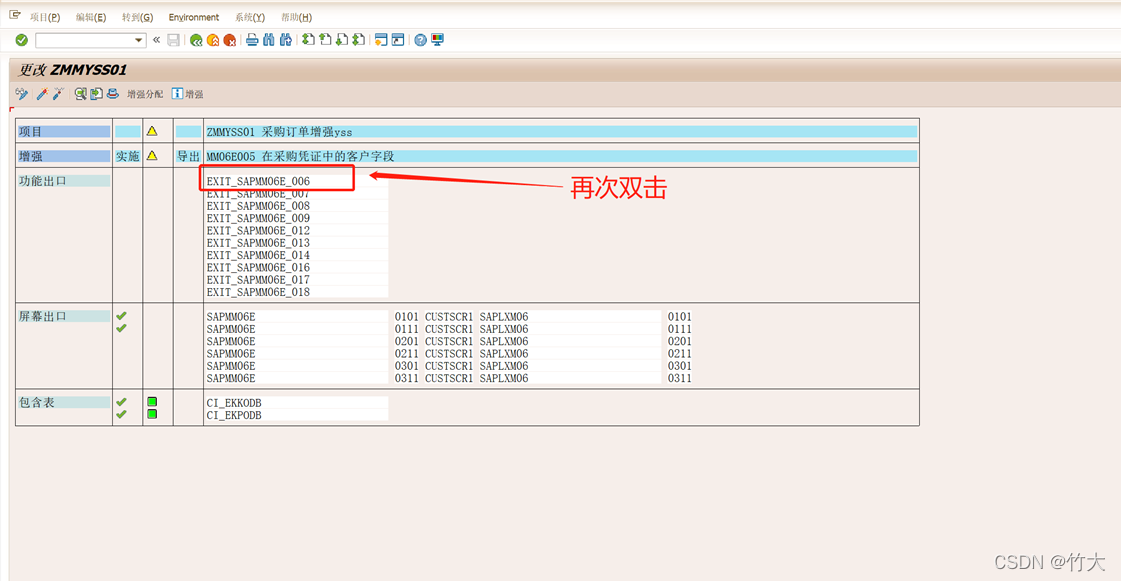Open the Environment menu
Image resolution: width=1121 pixels, height=581 pixels.
194,17
